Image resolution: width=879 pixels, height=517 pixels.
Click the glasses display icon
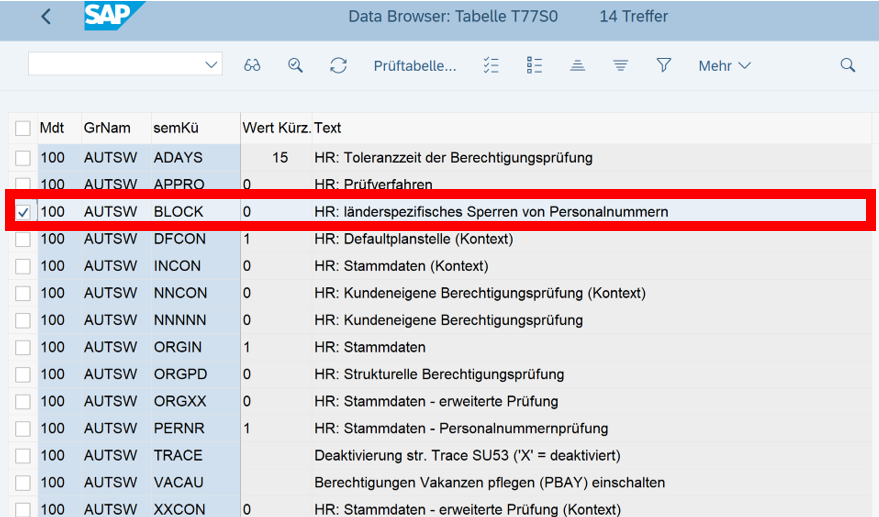tap(252, 66)
